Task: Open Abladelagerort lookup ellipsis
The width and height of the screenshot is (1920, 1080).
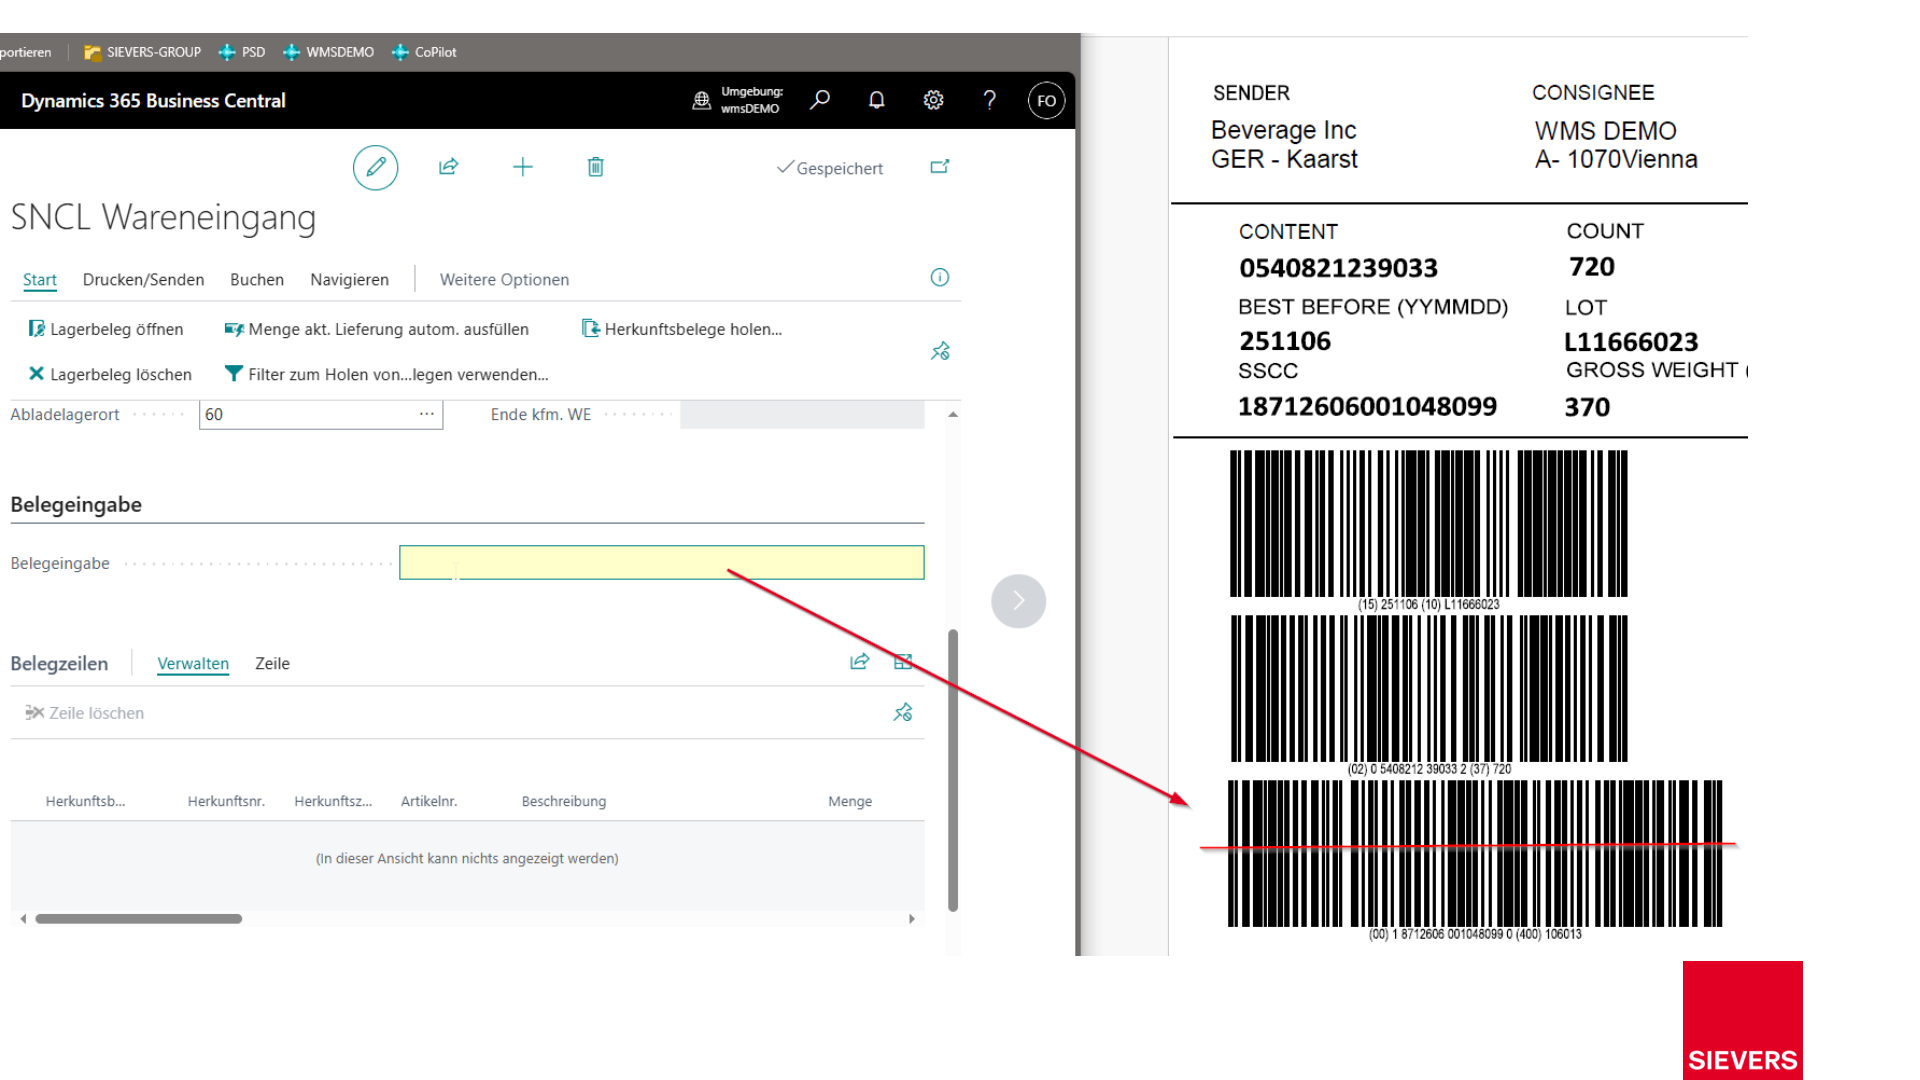Action: click(x=427, y=414)
